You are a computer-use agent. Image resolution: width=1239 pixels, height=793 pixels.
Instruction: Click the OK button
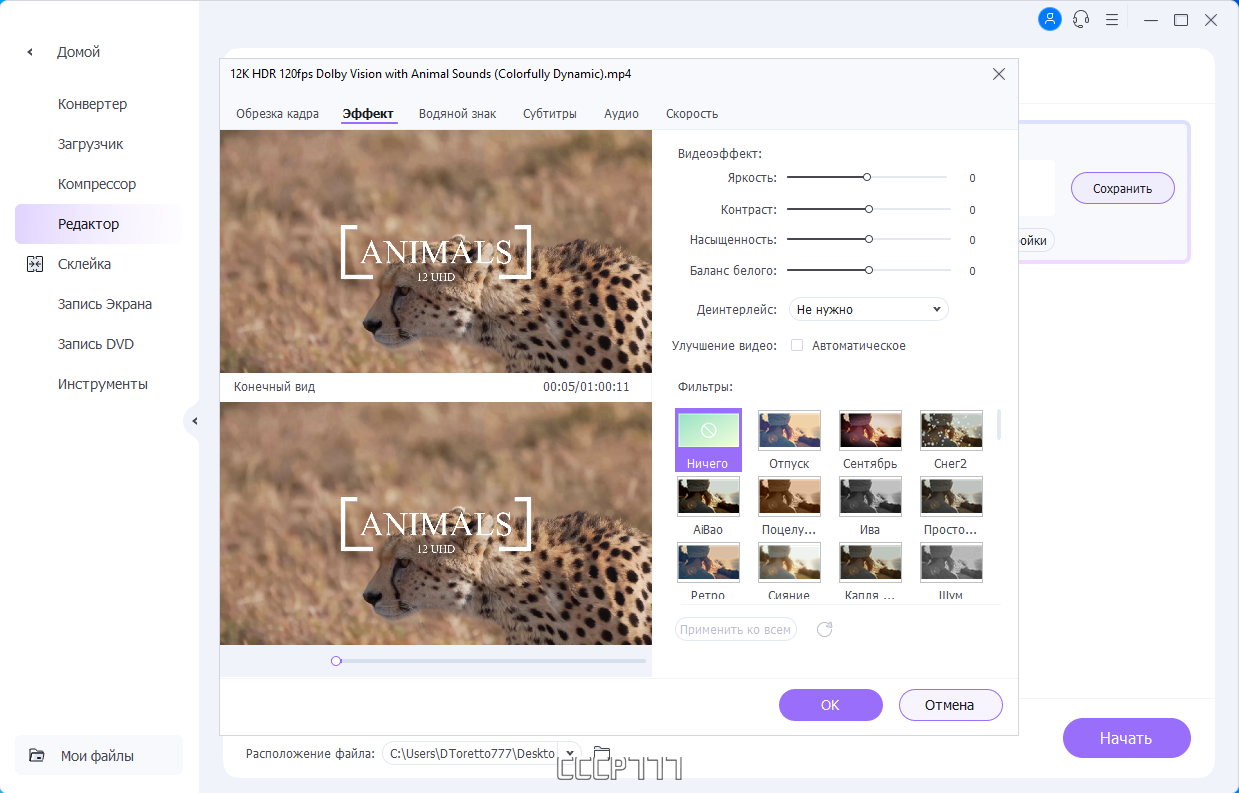[x=831, y=705]
